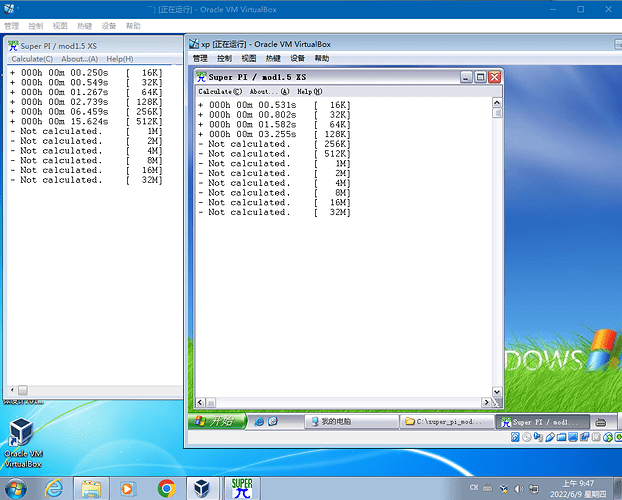Click the Windows 7 clock showing 9:47
The height and width of the screenshot is (500, 622).
click(578, 483)
